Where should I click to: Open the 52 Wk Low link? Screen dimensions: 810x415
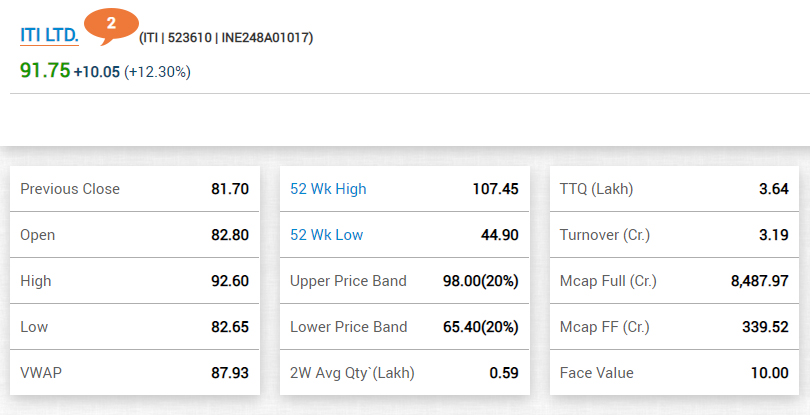(x=326, y=235)
